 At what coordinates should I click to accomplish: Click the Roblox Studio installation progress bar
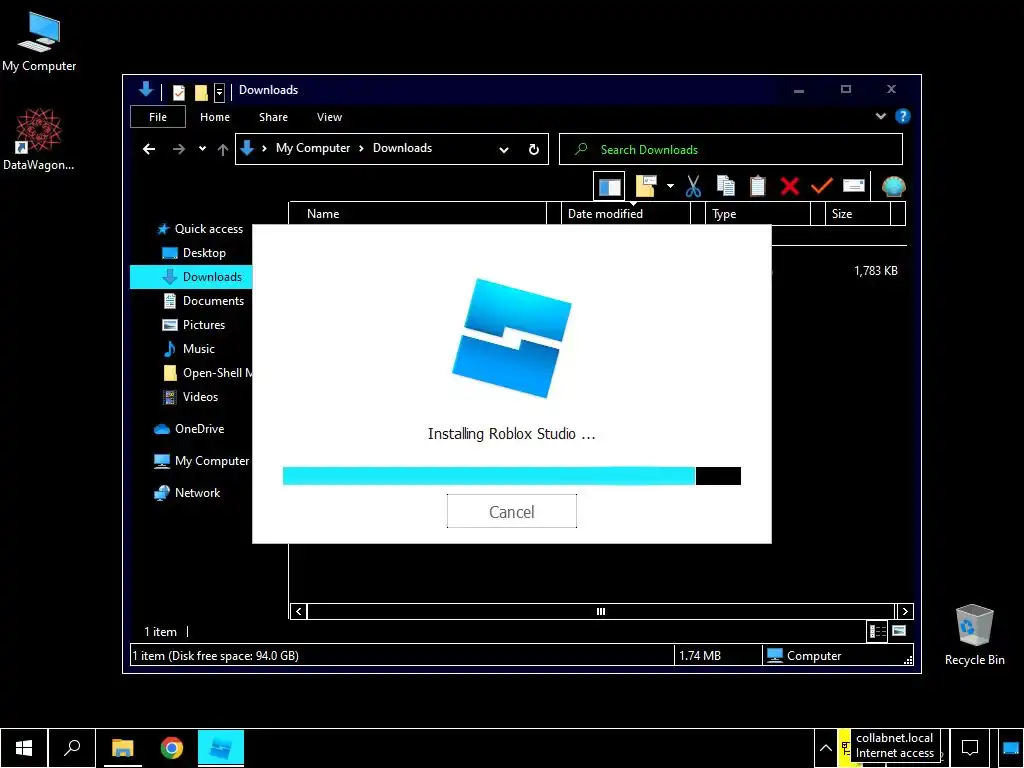pyautogui.click(x=511, y=476)
